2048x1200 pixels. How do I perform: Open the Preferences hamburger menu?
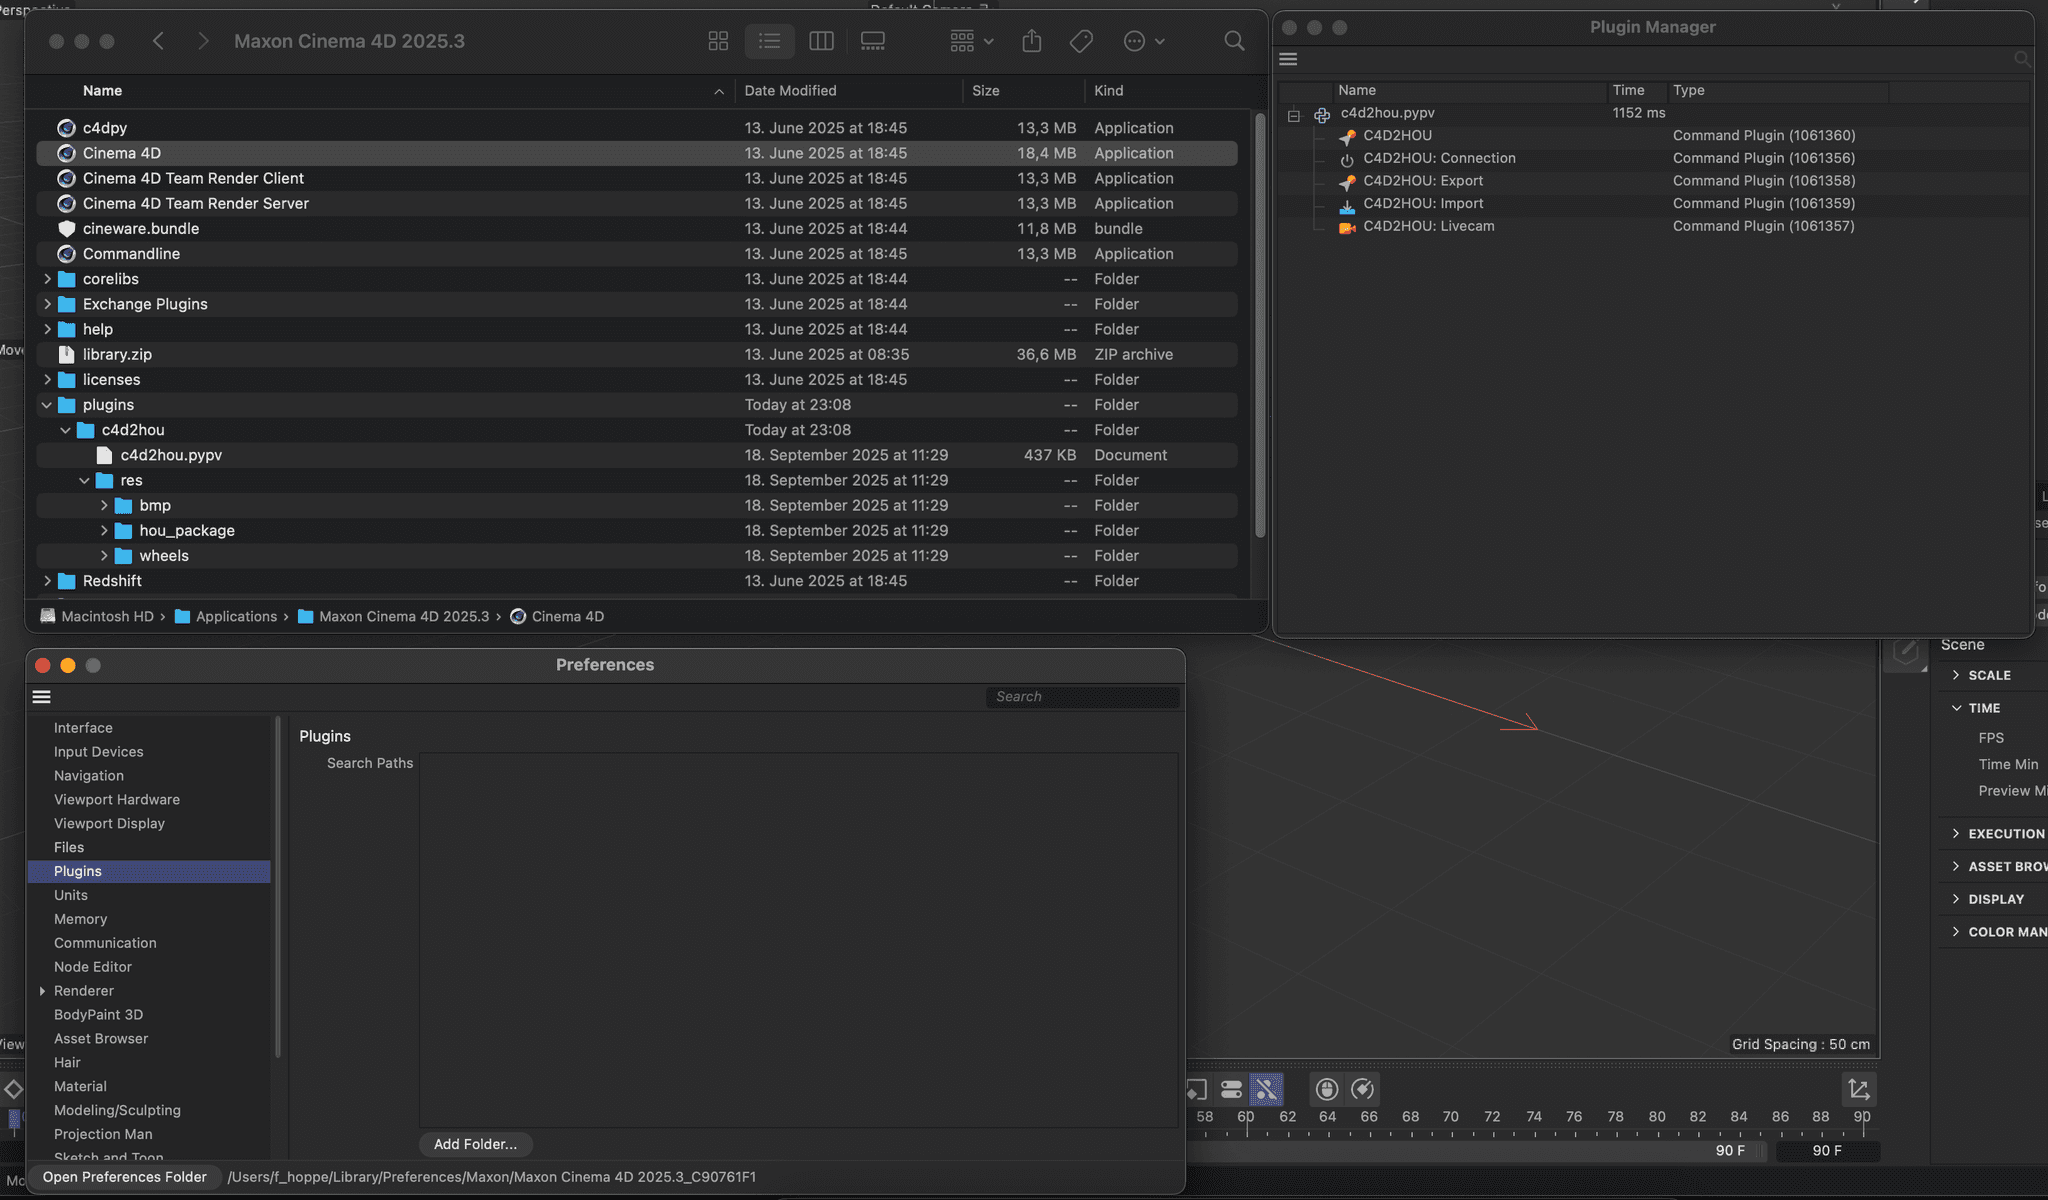[x=42, y=697]
